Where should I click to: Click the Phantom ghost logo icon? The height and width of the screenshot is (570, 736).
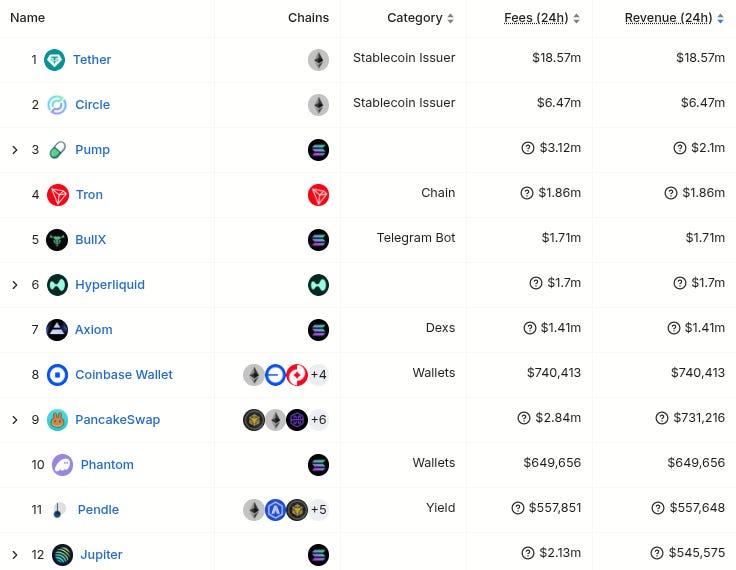(x=62, y=465)
